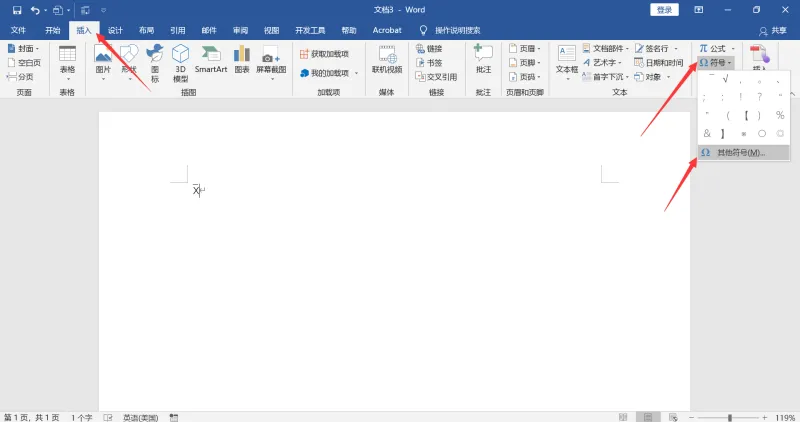Click the ribbon display options icon
The width and height of the screenshot is (800, 422).
point(698,10)
